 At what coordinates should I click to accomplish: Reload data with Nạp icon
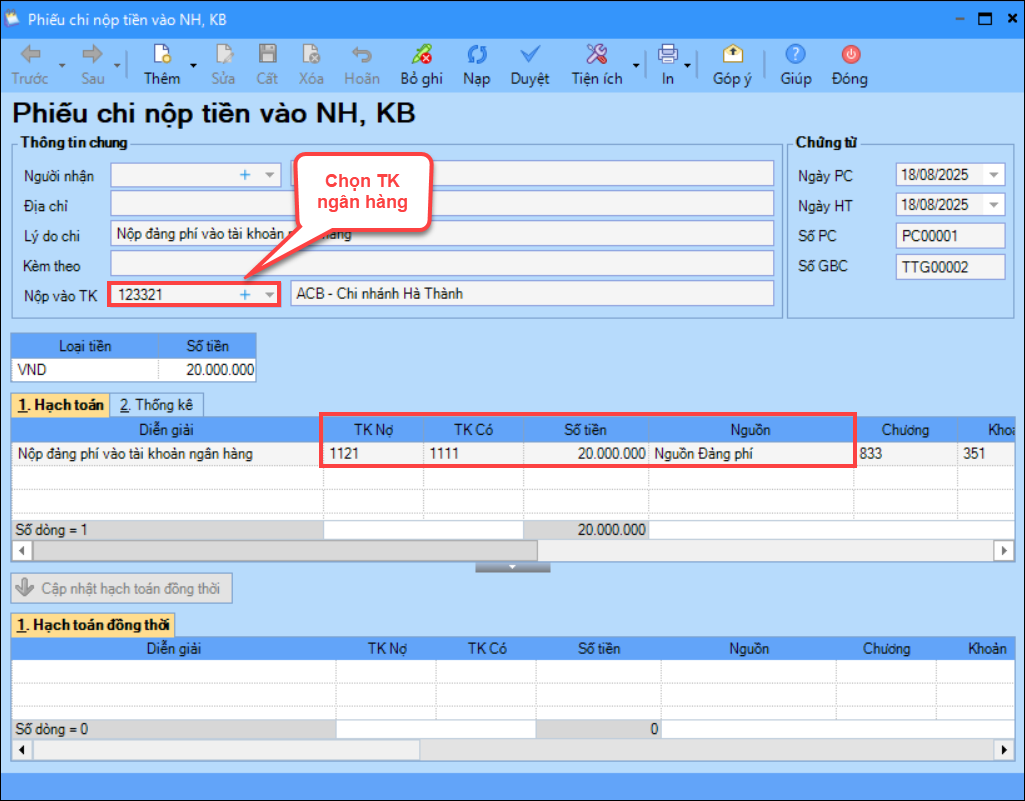477,54
